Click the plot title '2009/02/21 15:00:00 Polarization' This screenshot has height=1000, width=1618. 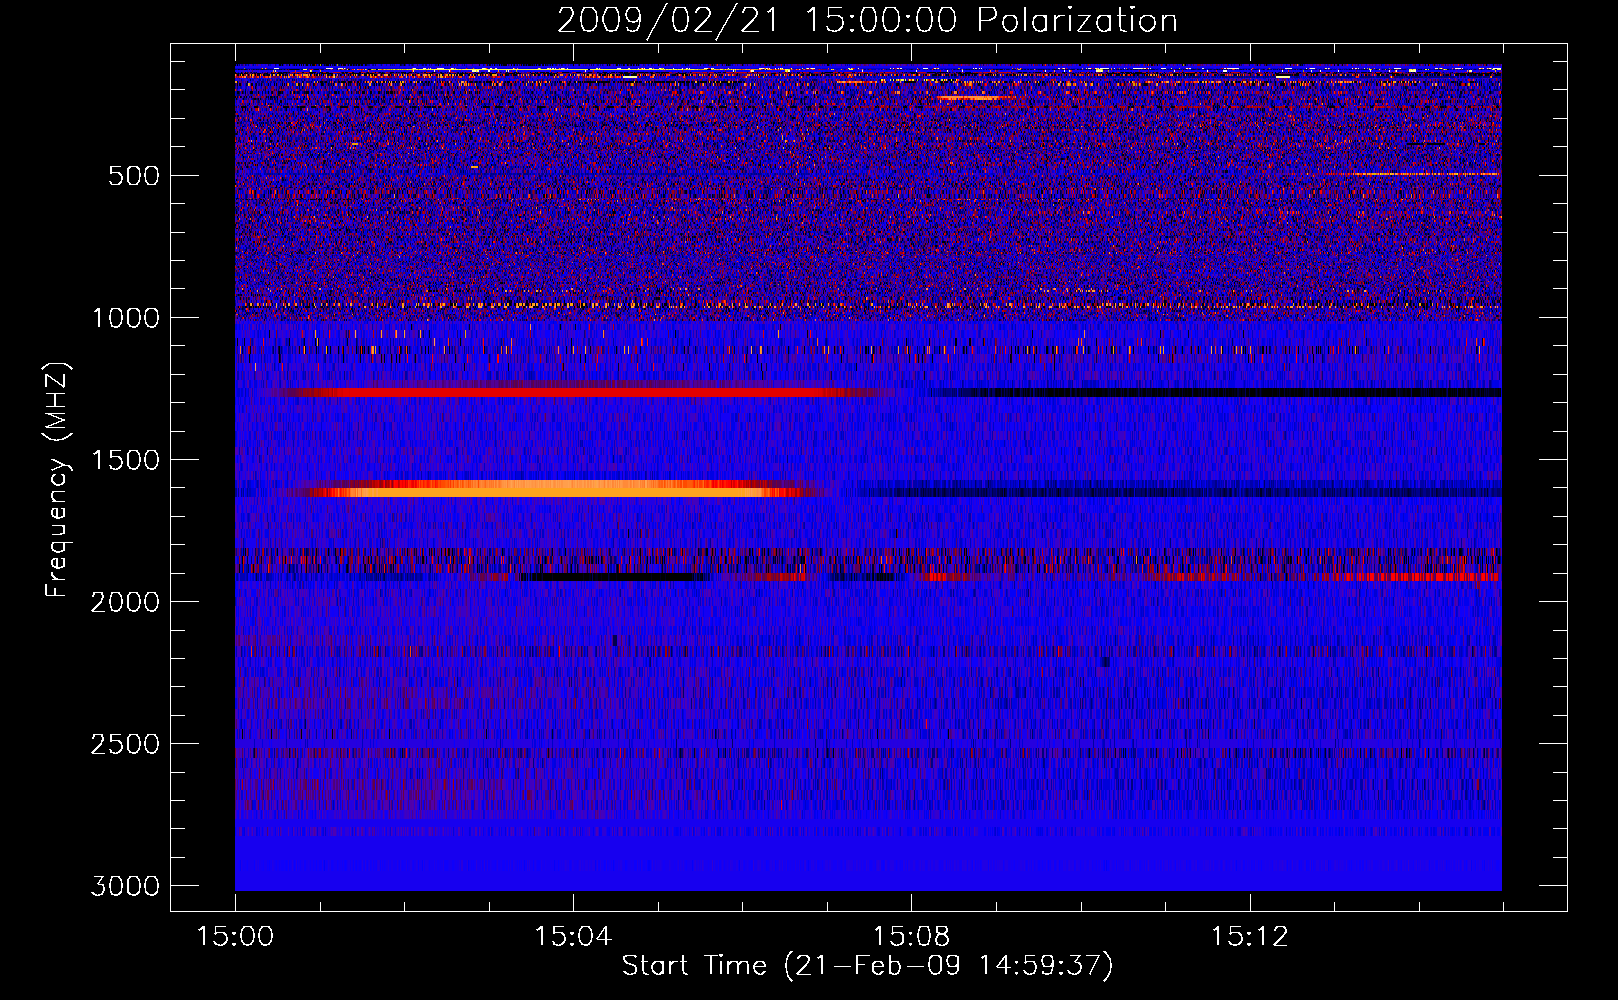click(x=867, y=20)
